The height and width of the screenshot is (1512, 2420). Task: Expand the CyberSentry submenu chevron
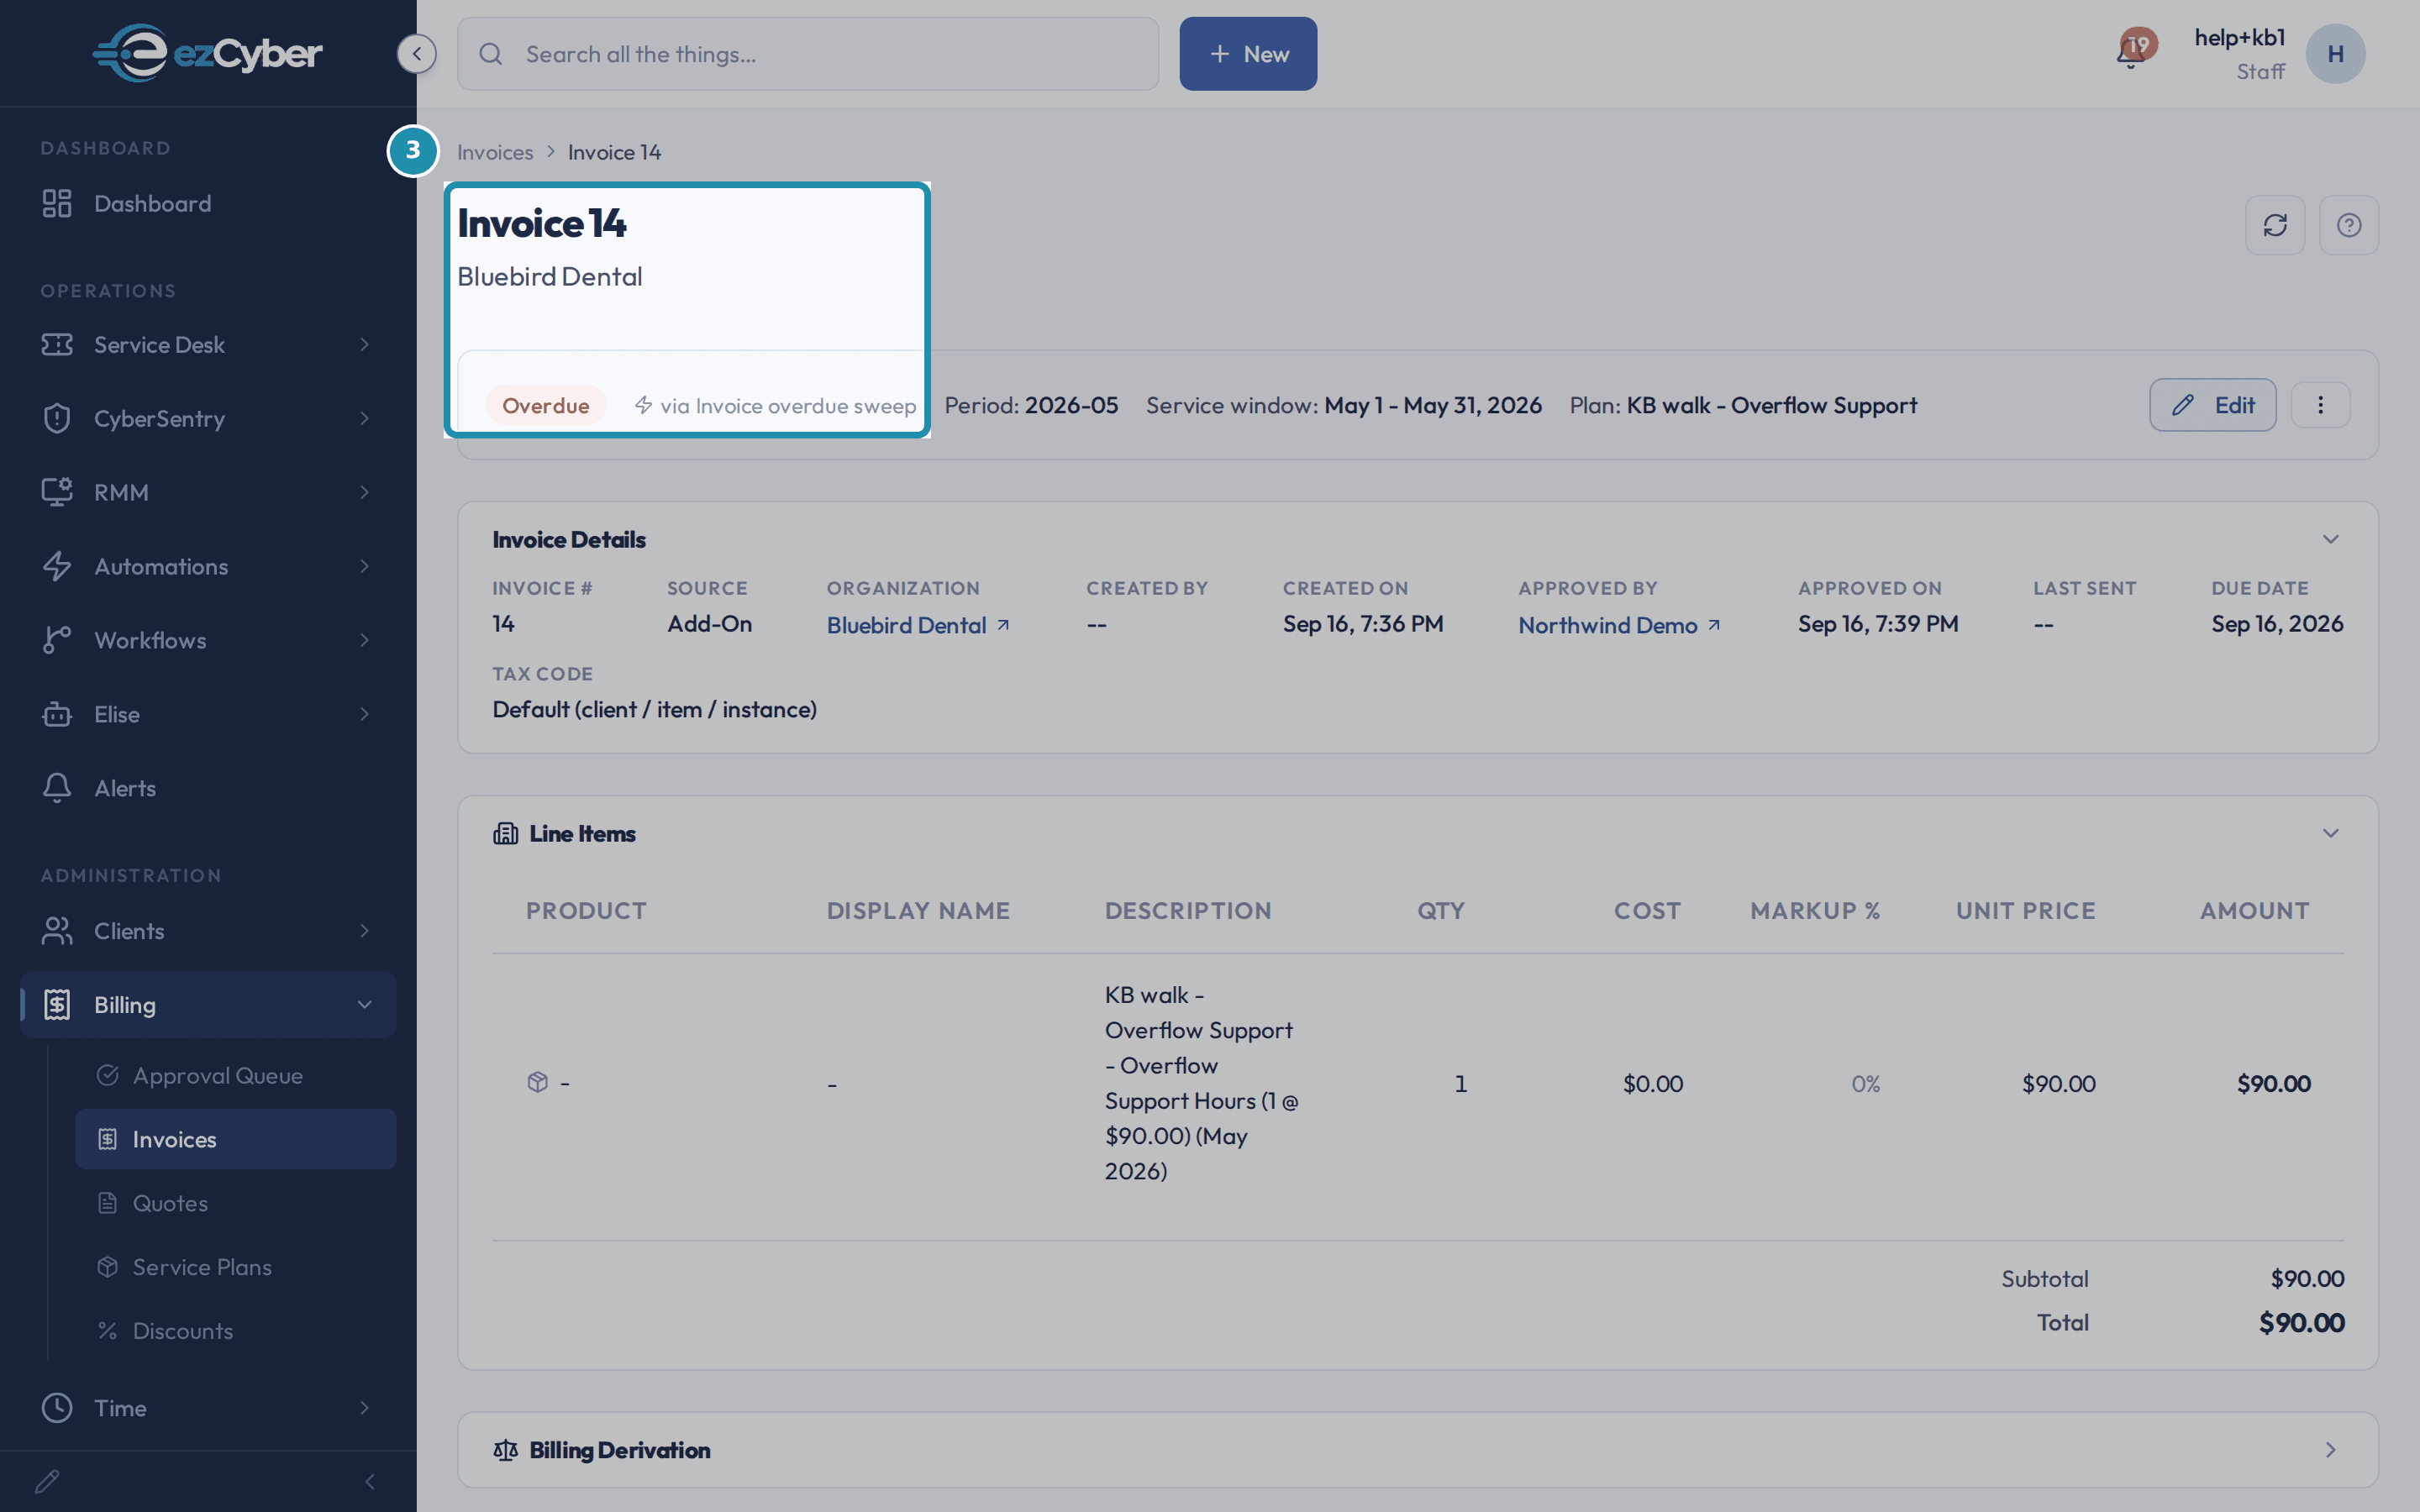(365, 418)
